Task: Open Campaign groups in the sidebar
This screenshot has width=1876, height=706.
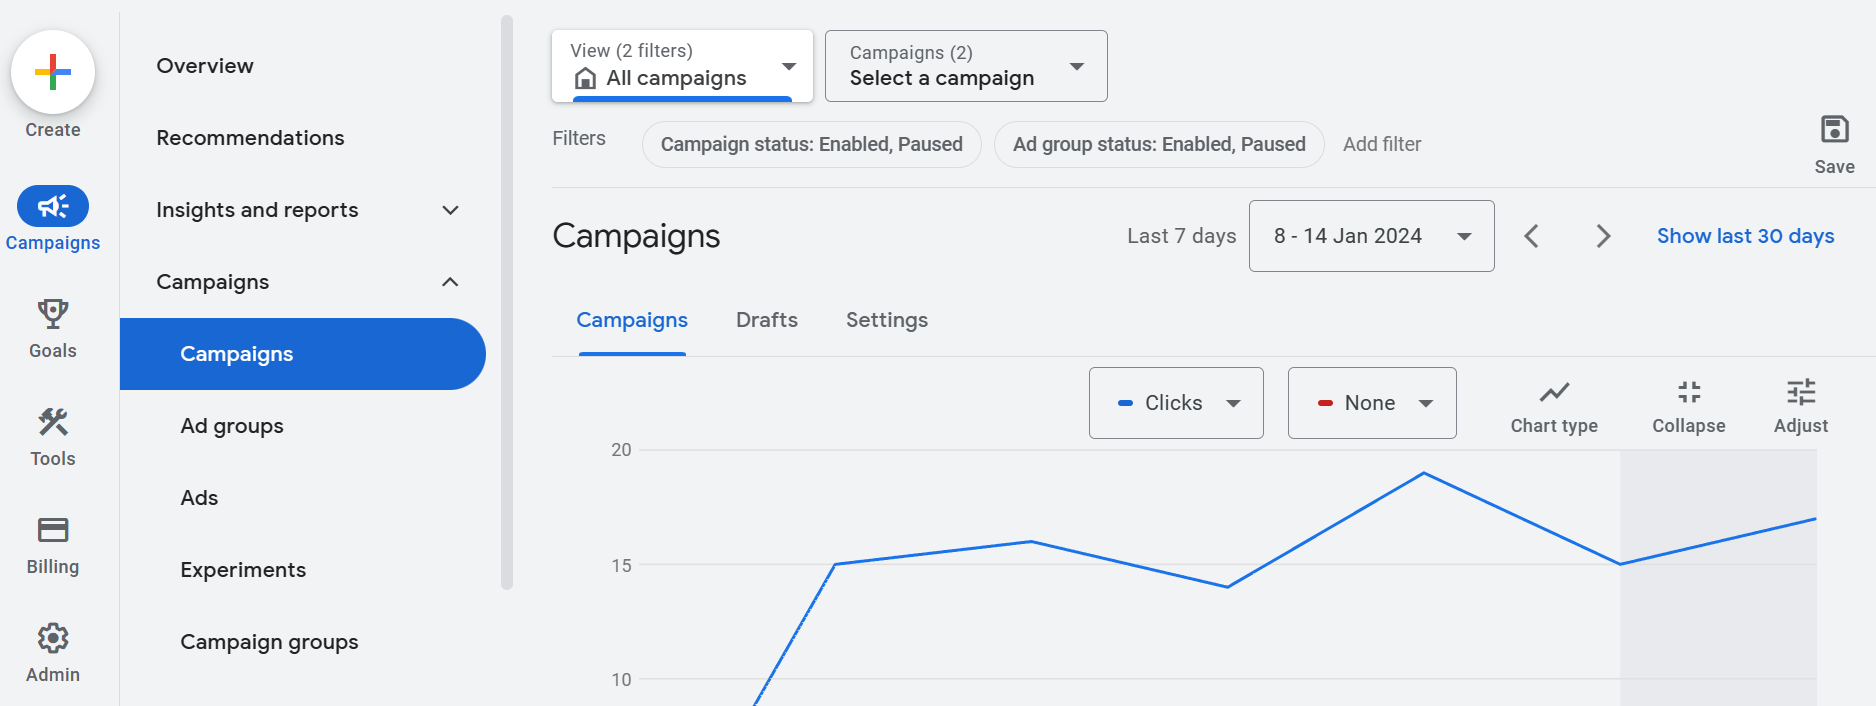Action: 269,642
